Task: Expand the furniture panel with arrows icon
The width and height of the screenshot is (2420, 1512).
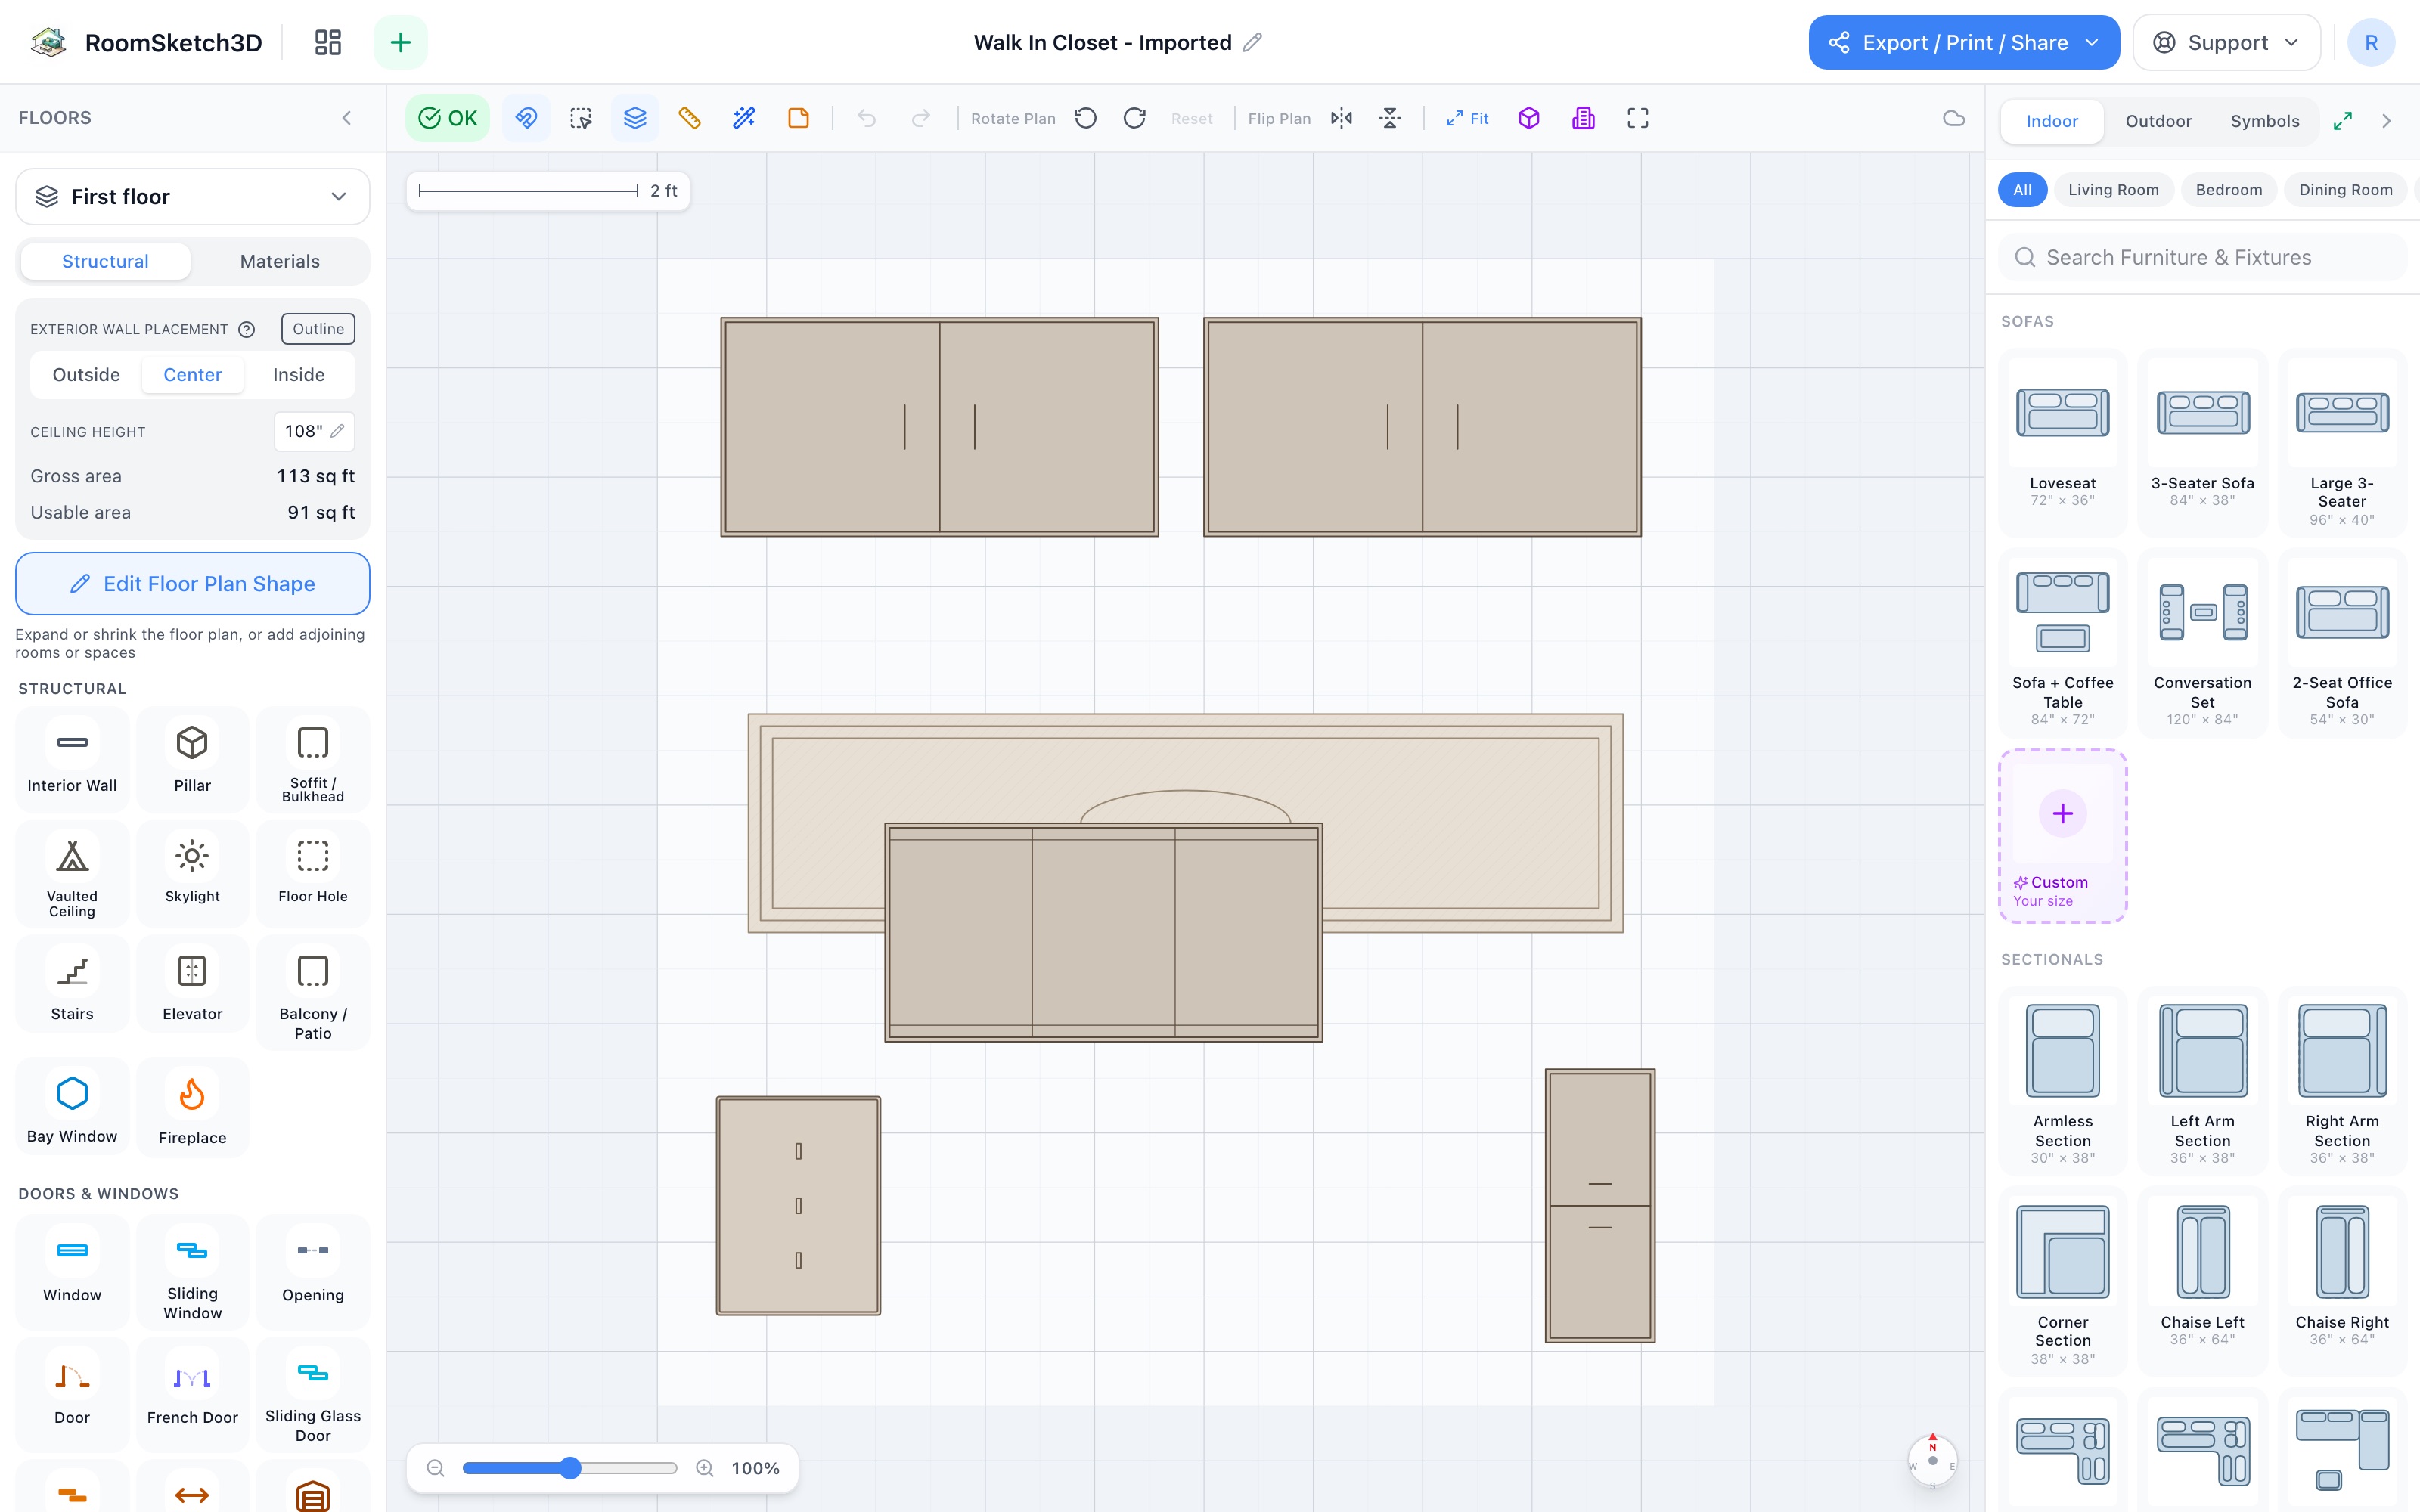Action: coord(2343,121)
